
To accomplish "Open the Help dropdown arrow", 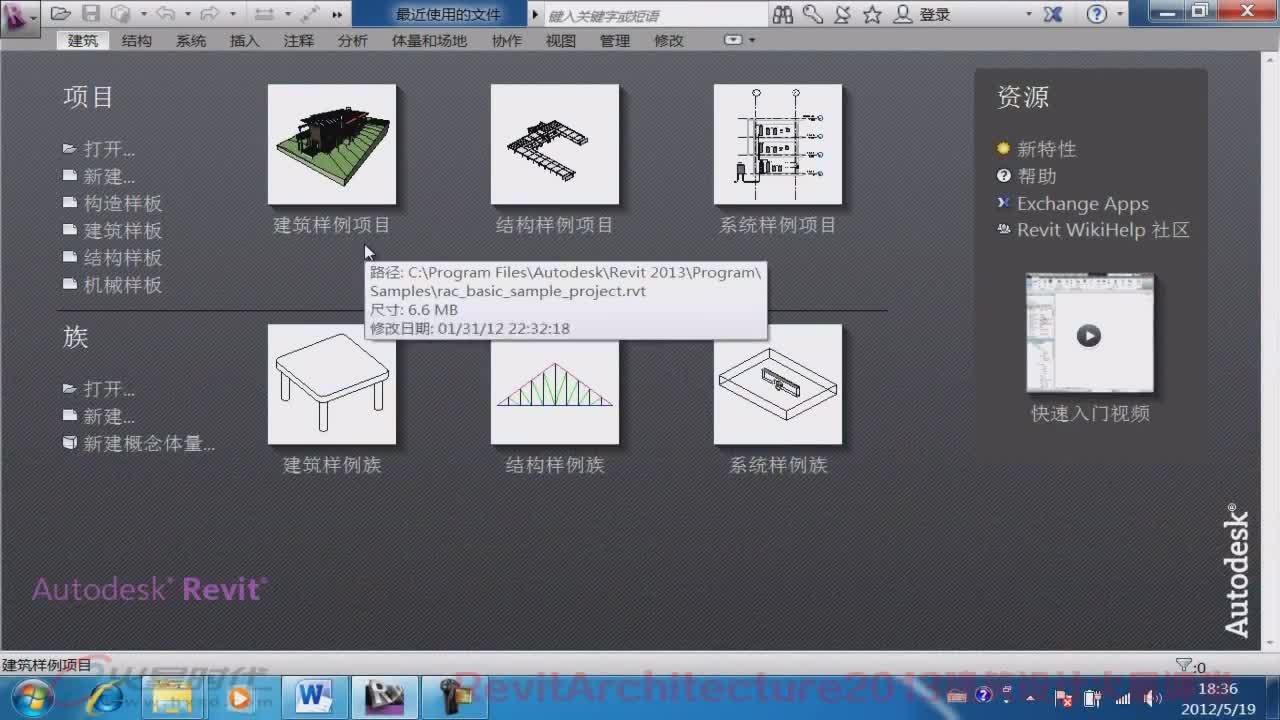I will pyautogui.click(x=1119, y=14).
